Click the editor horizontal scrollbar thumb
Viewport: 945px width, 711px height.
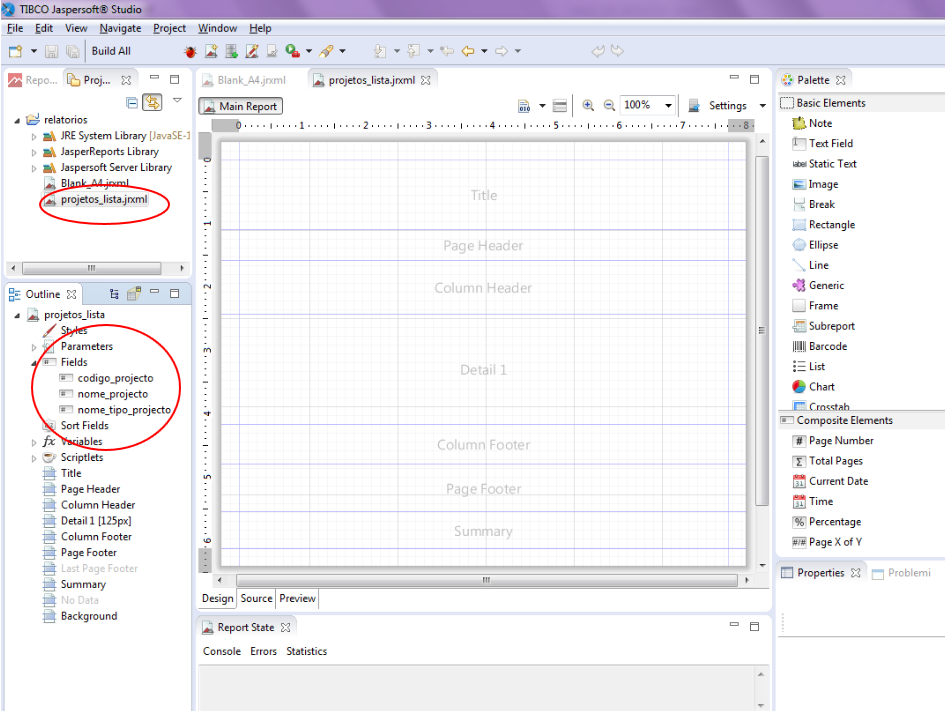[486, 580]
